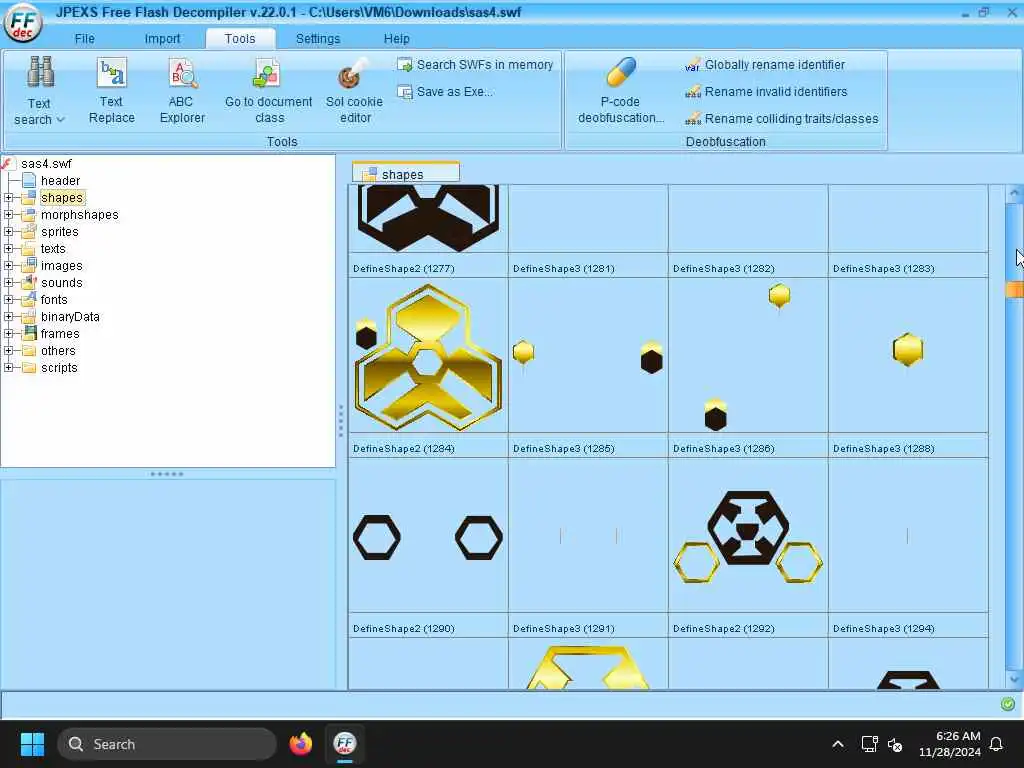Screen dimensions: 1024x768
Task: Click Rename invalid identifiers
Action: coord(766,92)
